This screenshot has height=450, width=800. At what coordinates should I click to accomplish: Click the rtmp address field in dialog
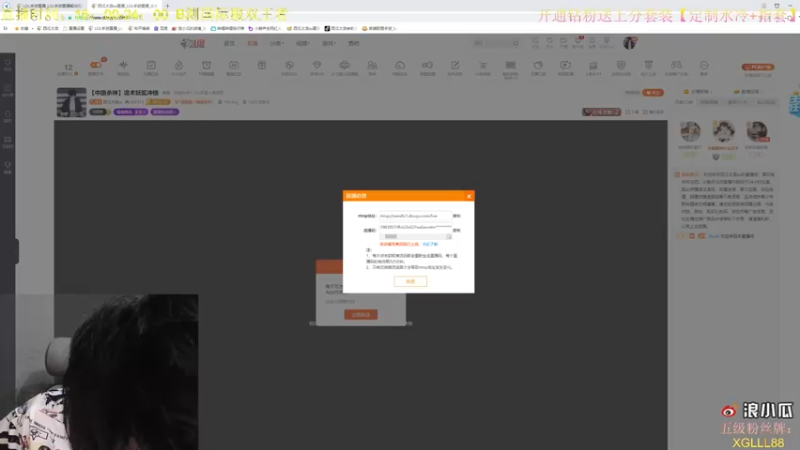point(415,216)
